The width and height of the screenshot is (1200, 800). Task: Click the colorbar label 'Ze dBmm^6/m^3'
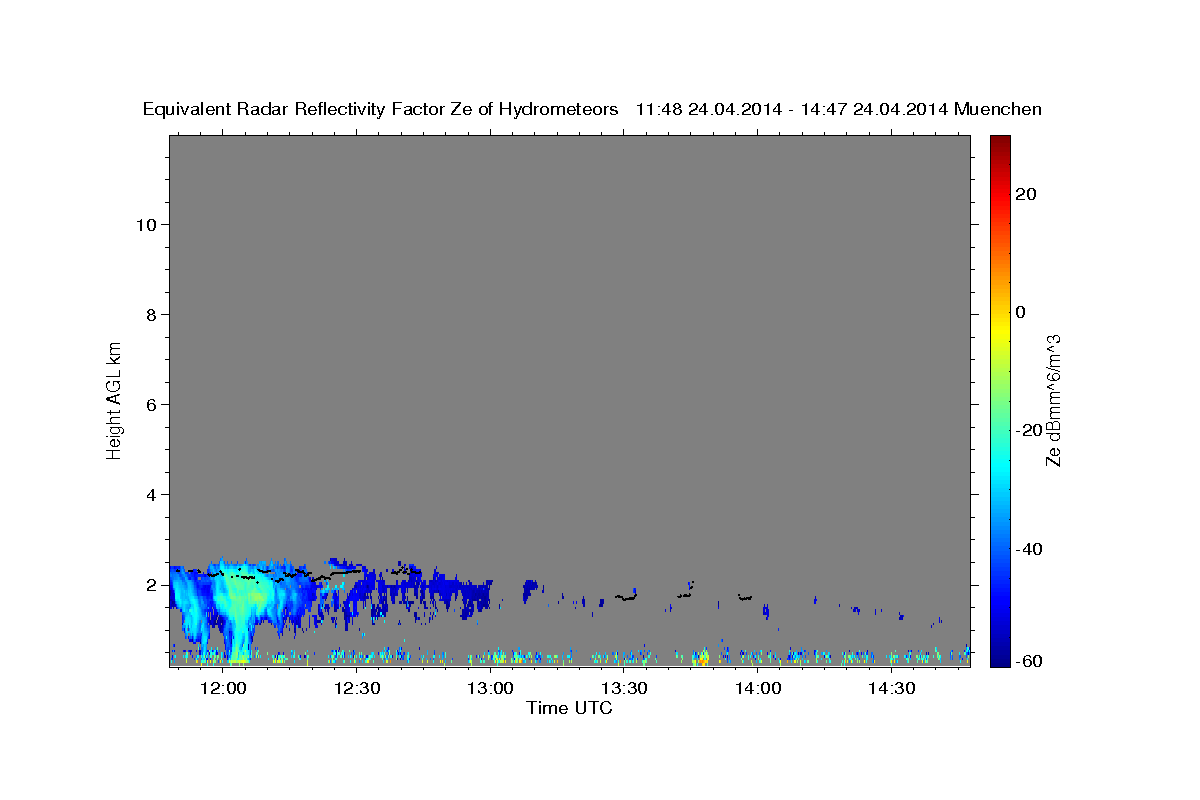pos(1052,400)
